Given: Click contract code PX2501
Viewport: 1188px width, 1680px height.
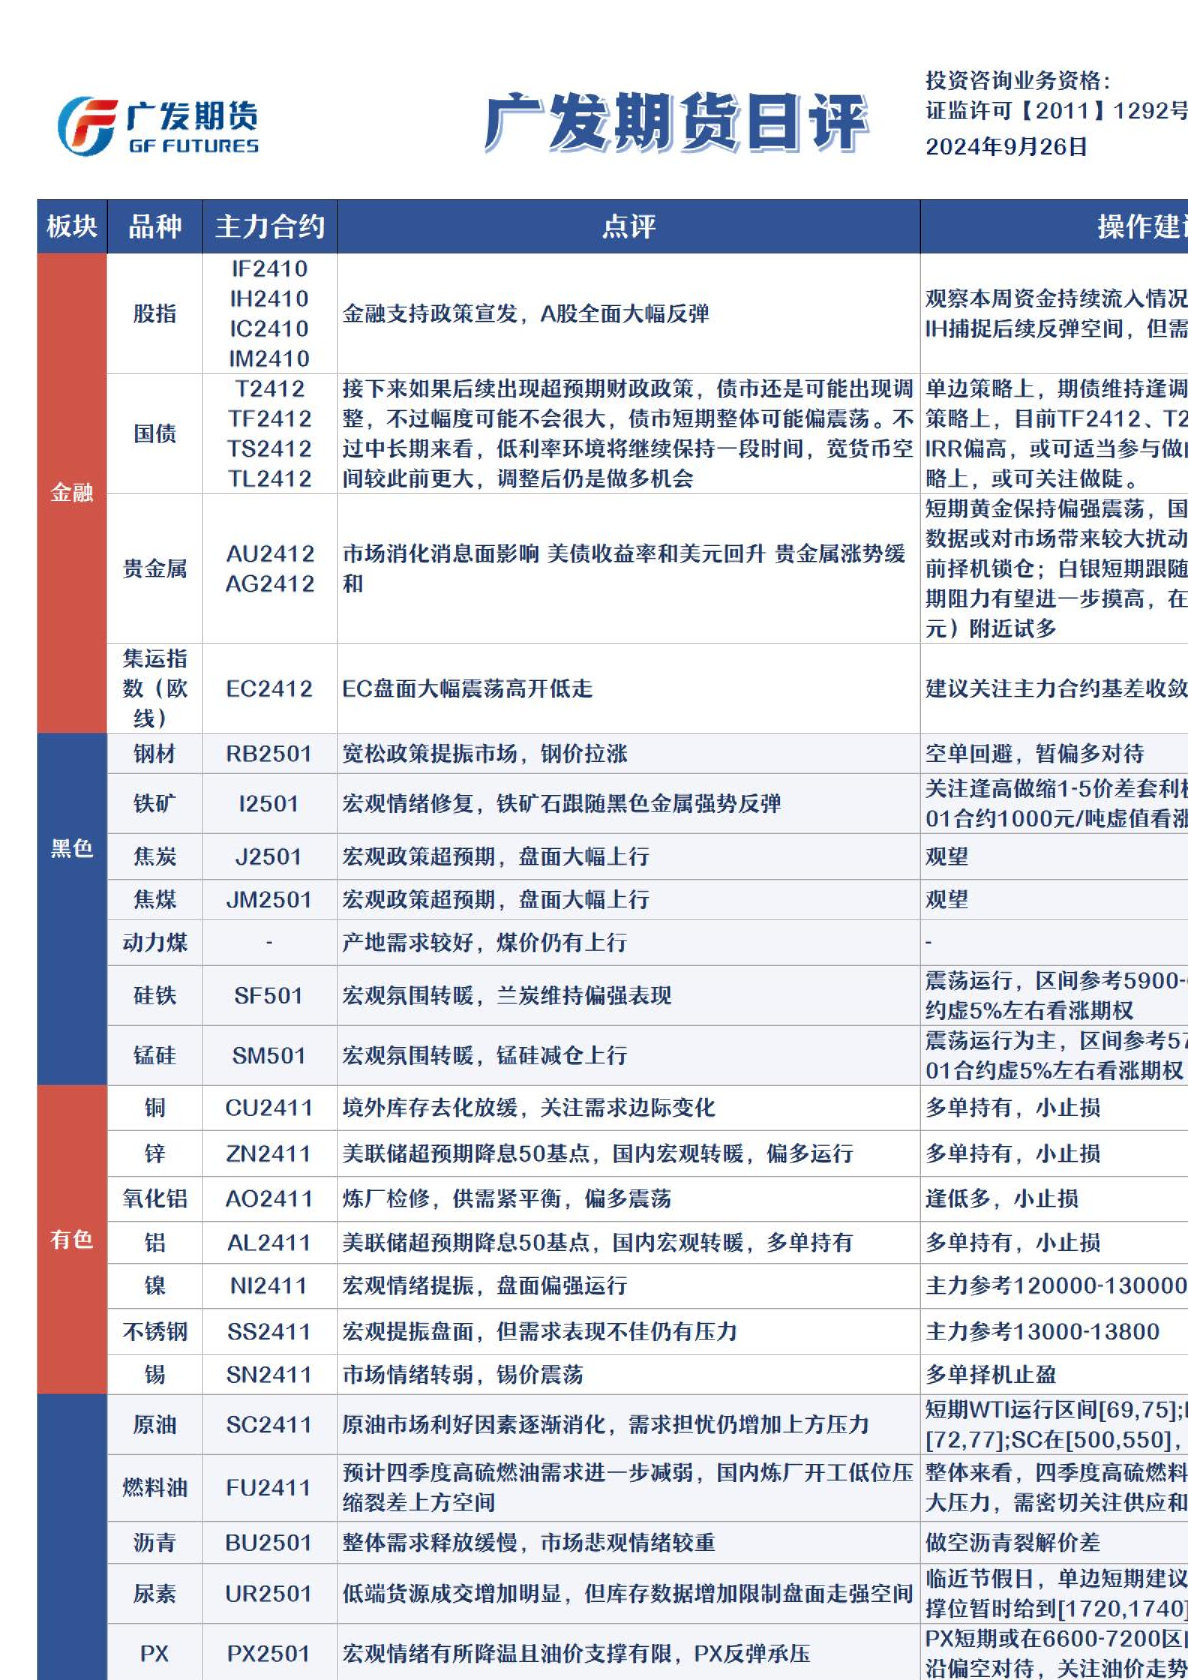Looking at the screenshot, I should (269, 1654).
